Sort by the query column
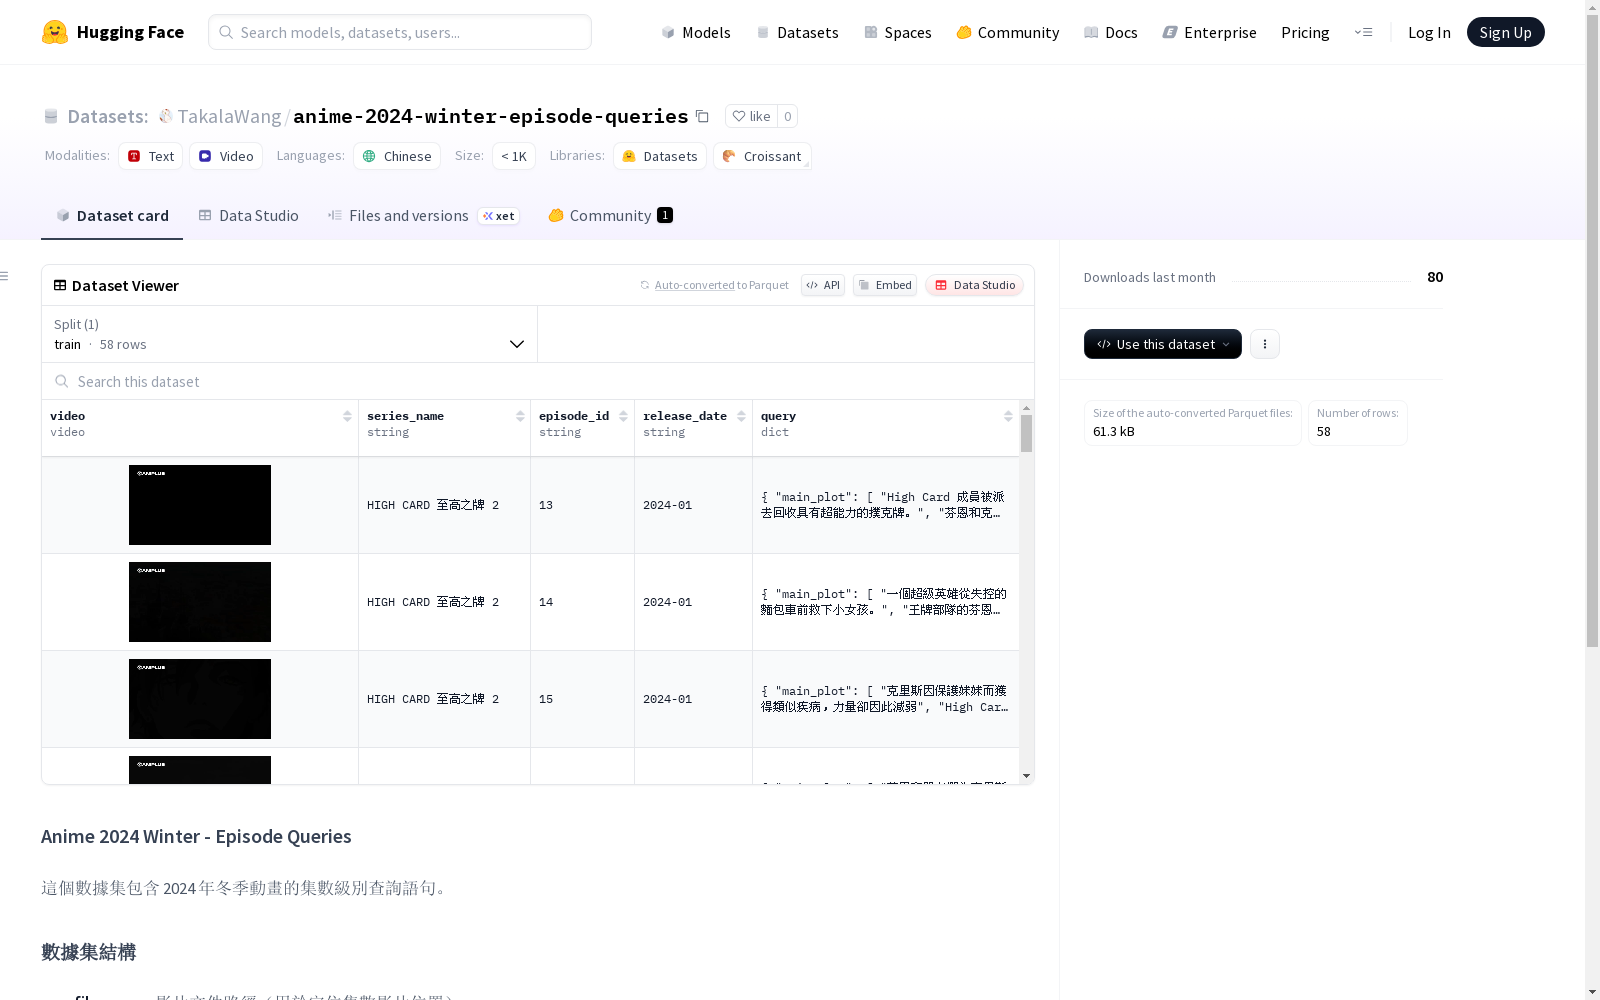The image size is (1600, 1000). [x=1008, y=416]
